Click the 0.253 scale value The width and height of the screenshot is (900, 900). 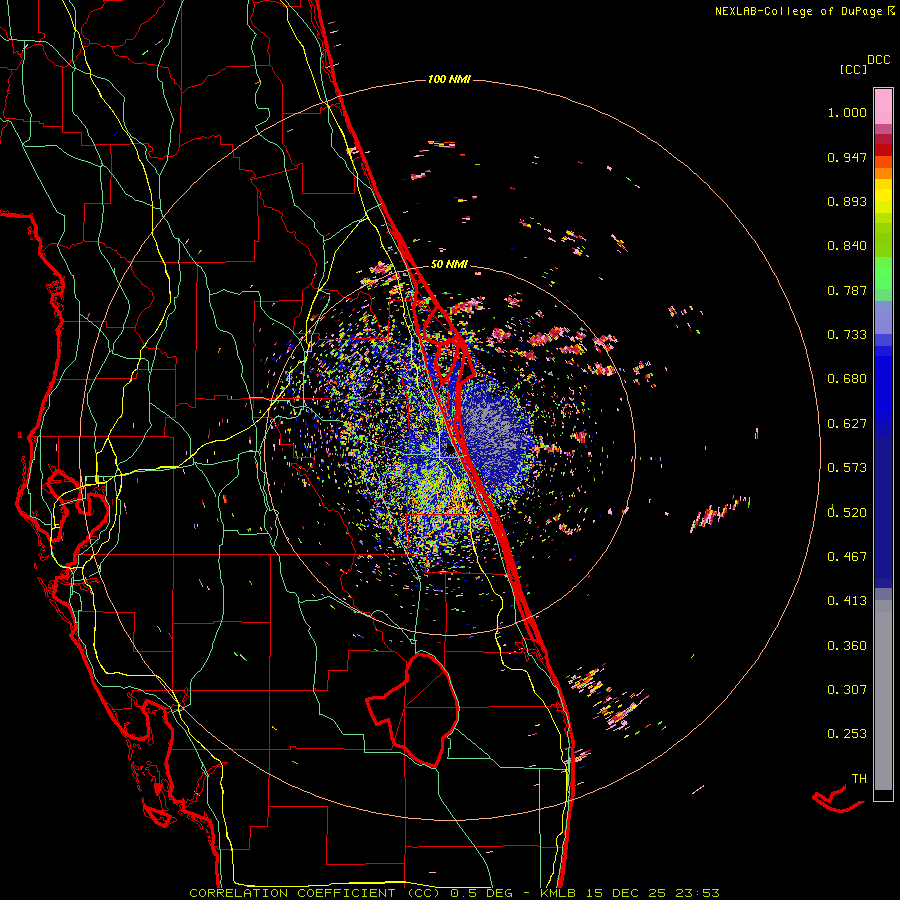[x=847, y=734]
